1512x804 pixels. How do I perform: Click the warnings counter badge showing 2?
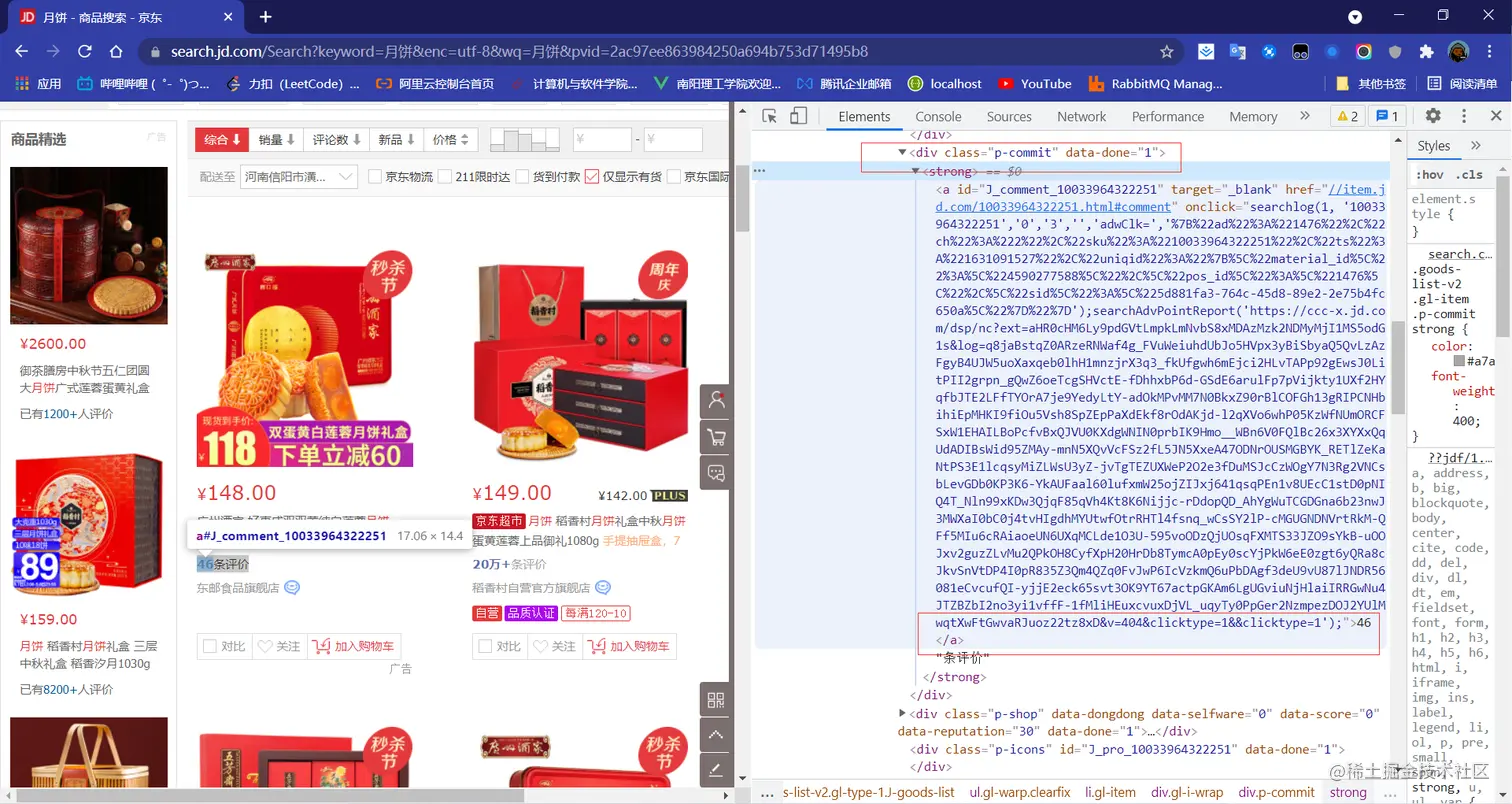point(1347,116)
